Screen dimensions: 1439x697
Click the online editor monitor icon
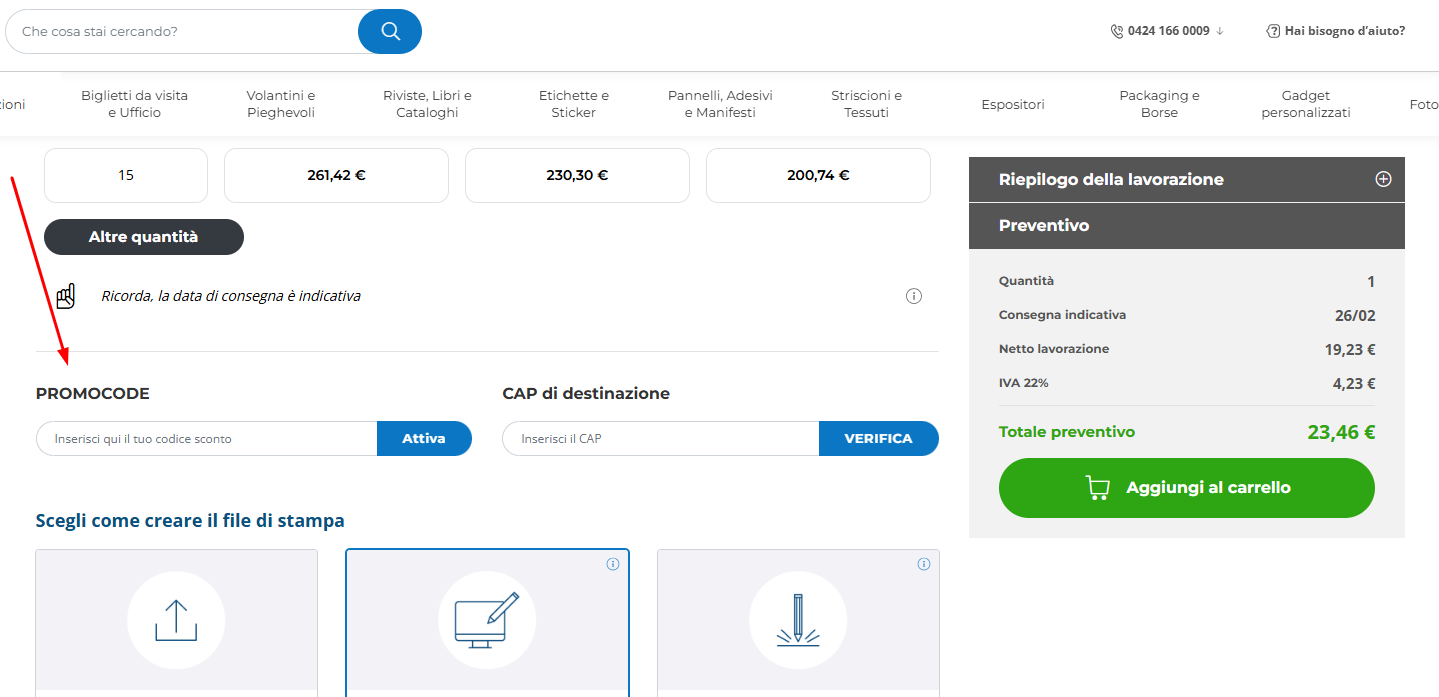click(487, 620)
